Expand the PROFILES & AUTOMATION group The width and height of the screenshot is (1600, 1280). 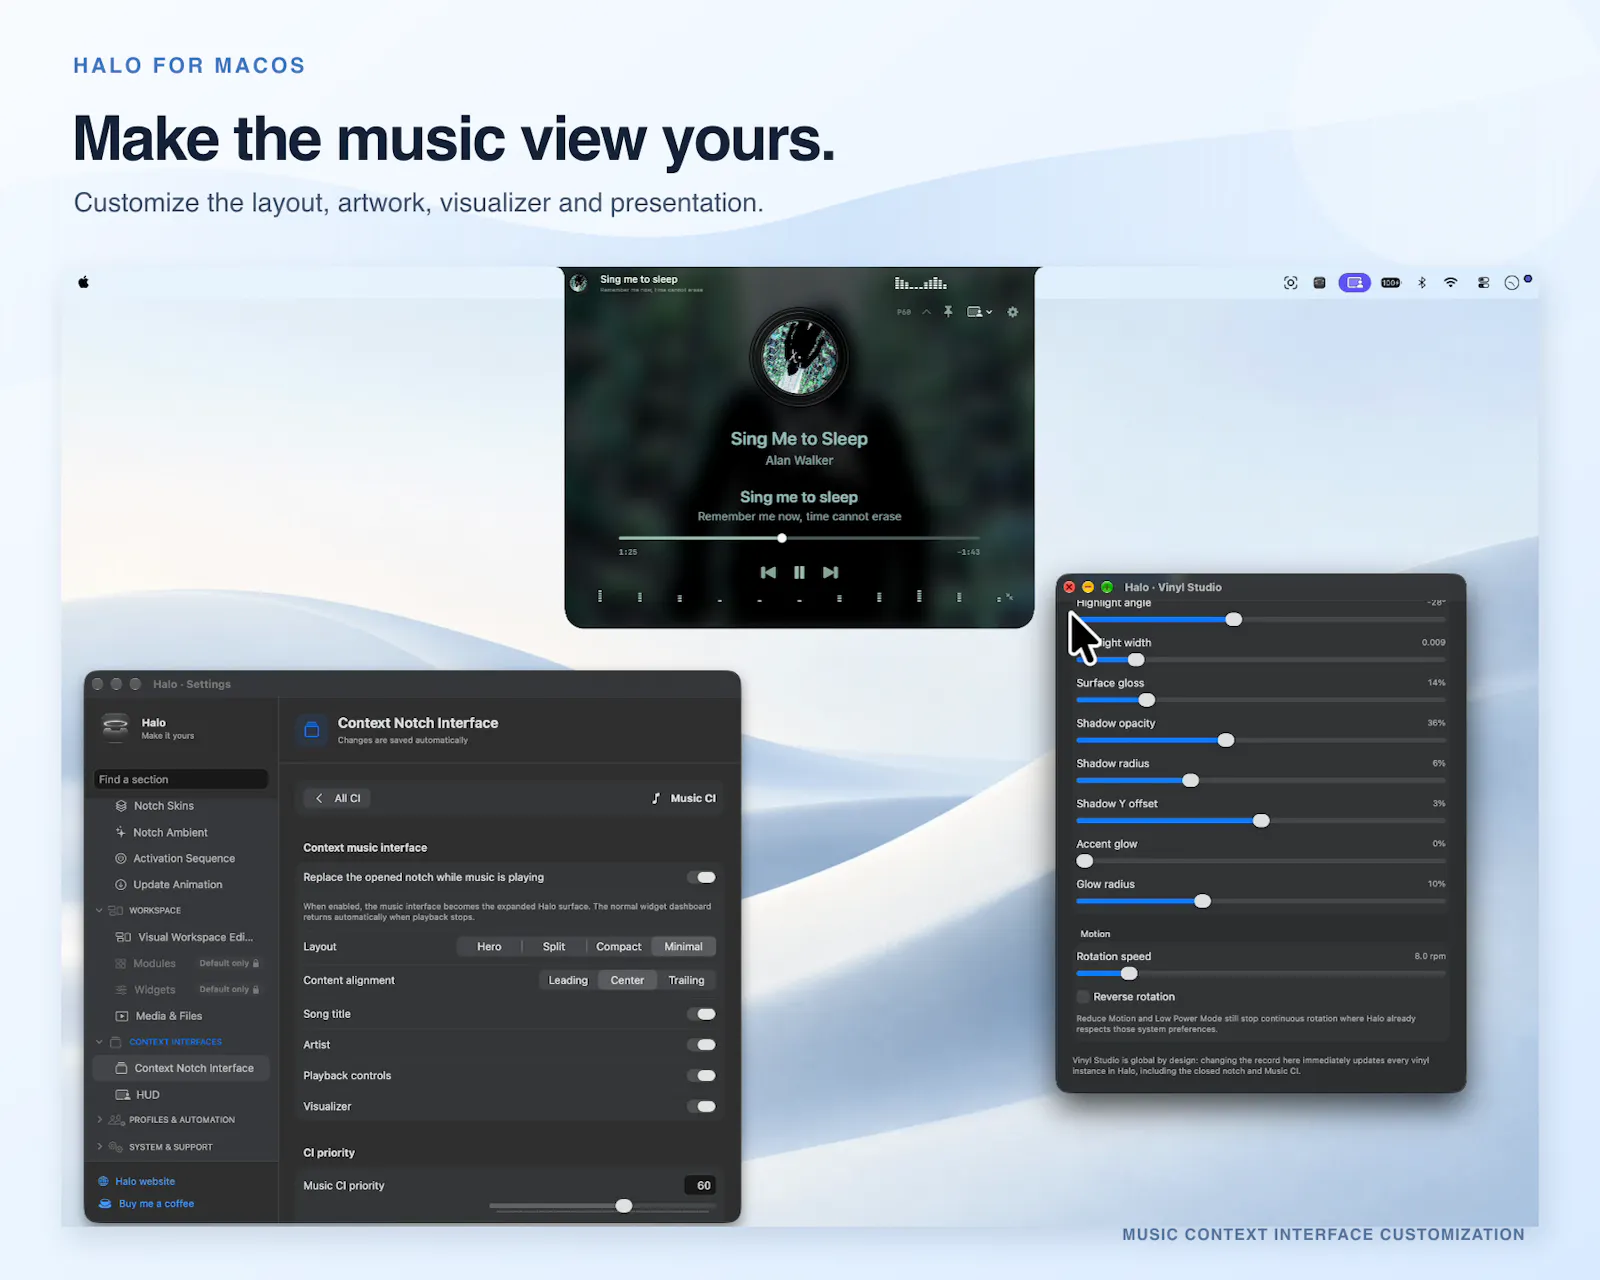pos(99,1120)
